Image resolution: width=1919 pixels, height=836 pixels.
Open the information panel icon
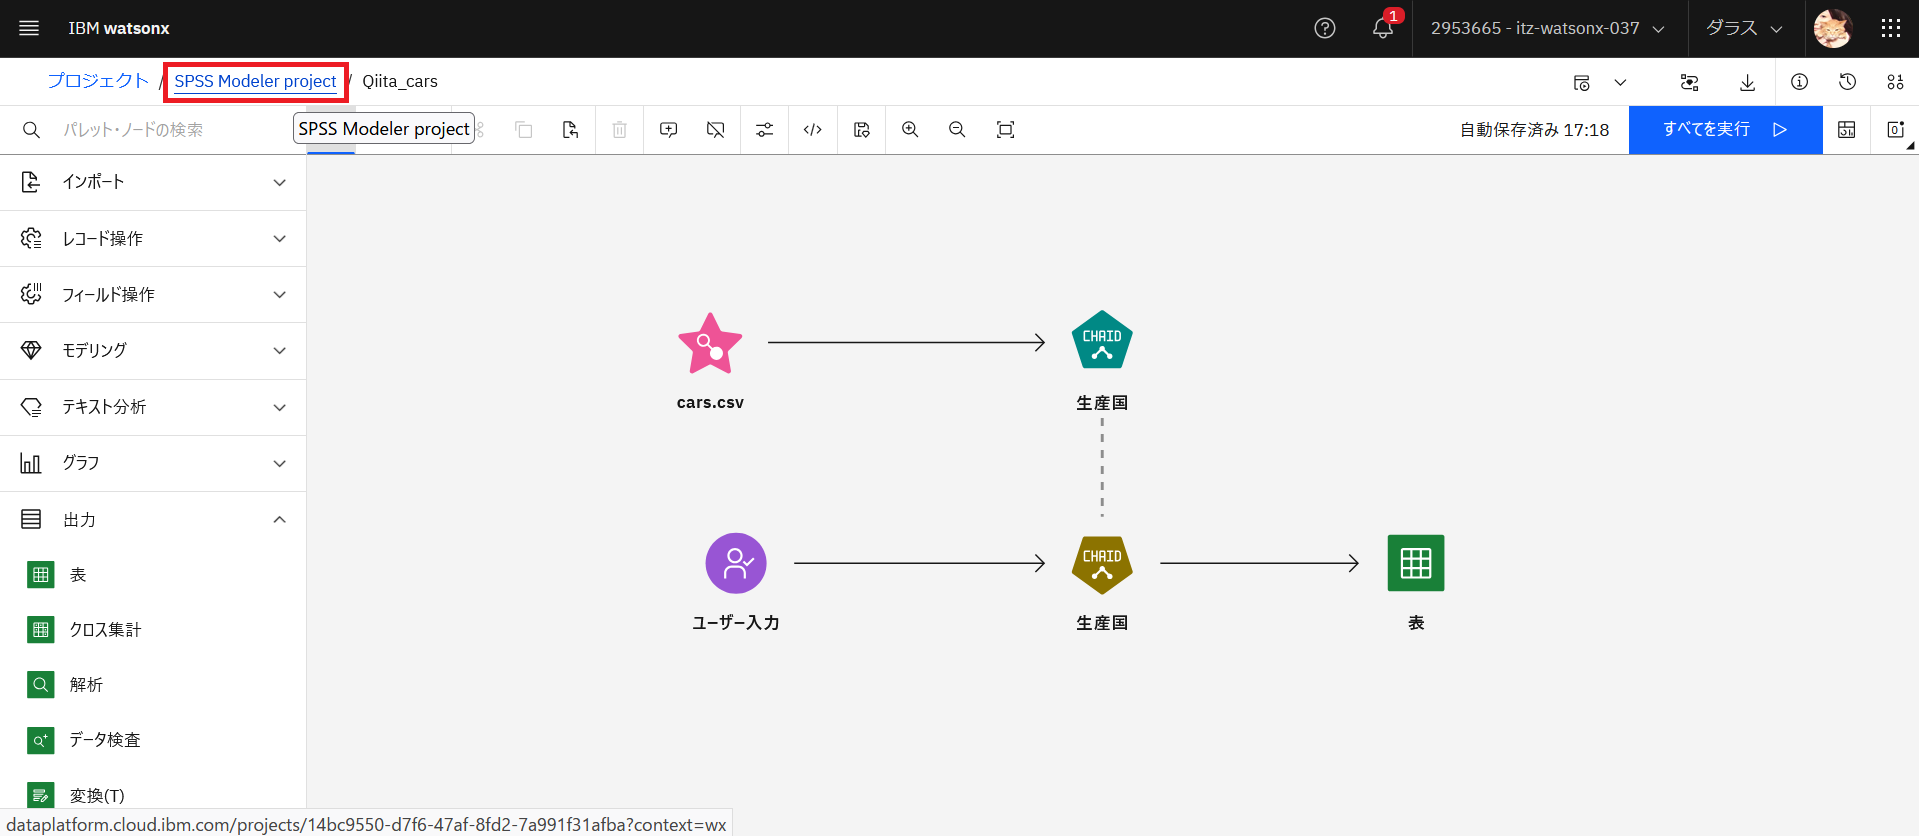pyautogui.click(x=1799, y=82)
